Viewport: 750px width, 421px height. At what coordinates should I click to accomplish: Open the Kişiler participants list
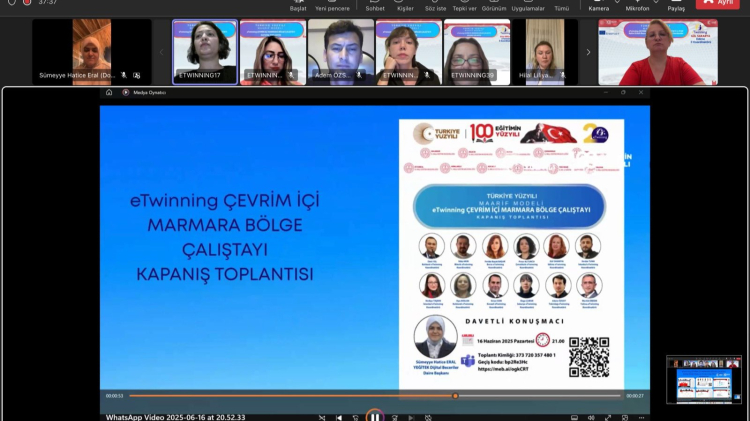tap(405, 6)
